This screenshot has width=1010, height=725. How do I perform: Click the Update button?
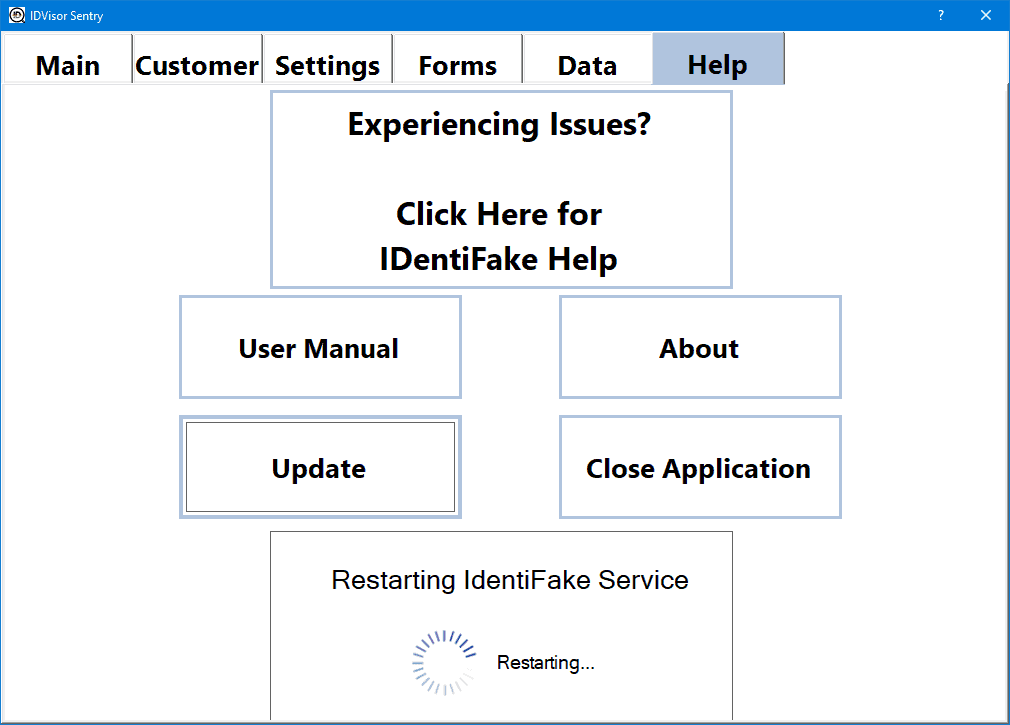point(320,467)
